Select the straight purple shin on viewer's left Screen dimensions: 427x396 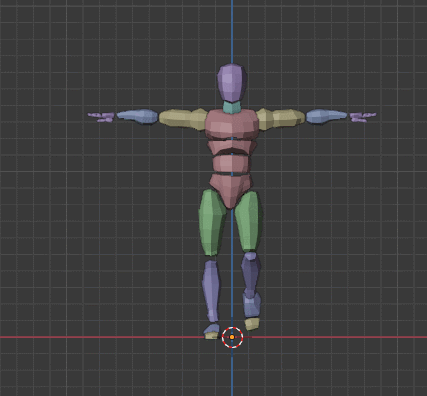click(x=211, y=291)
